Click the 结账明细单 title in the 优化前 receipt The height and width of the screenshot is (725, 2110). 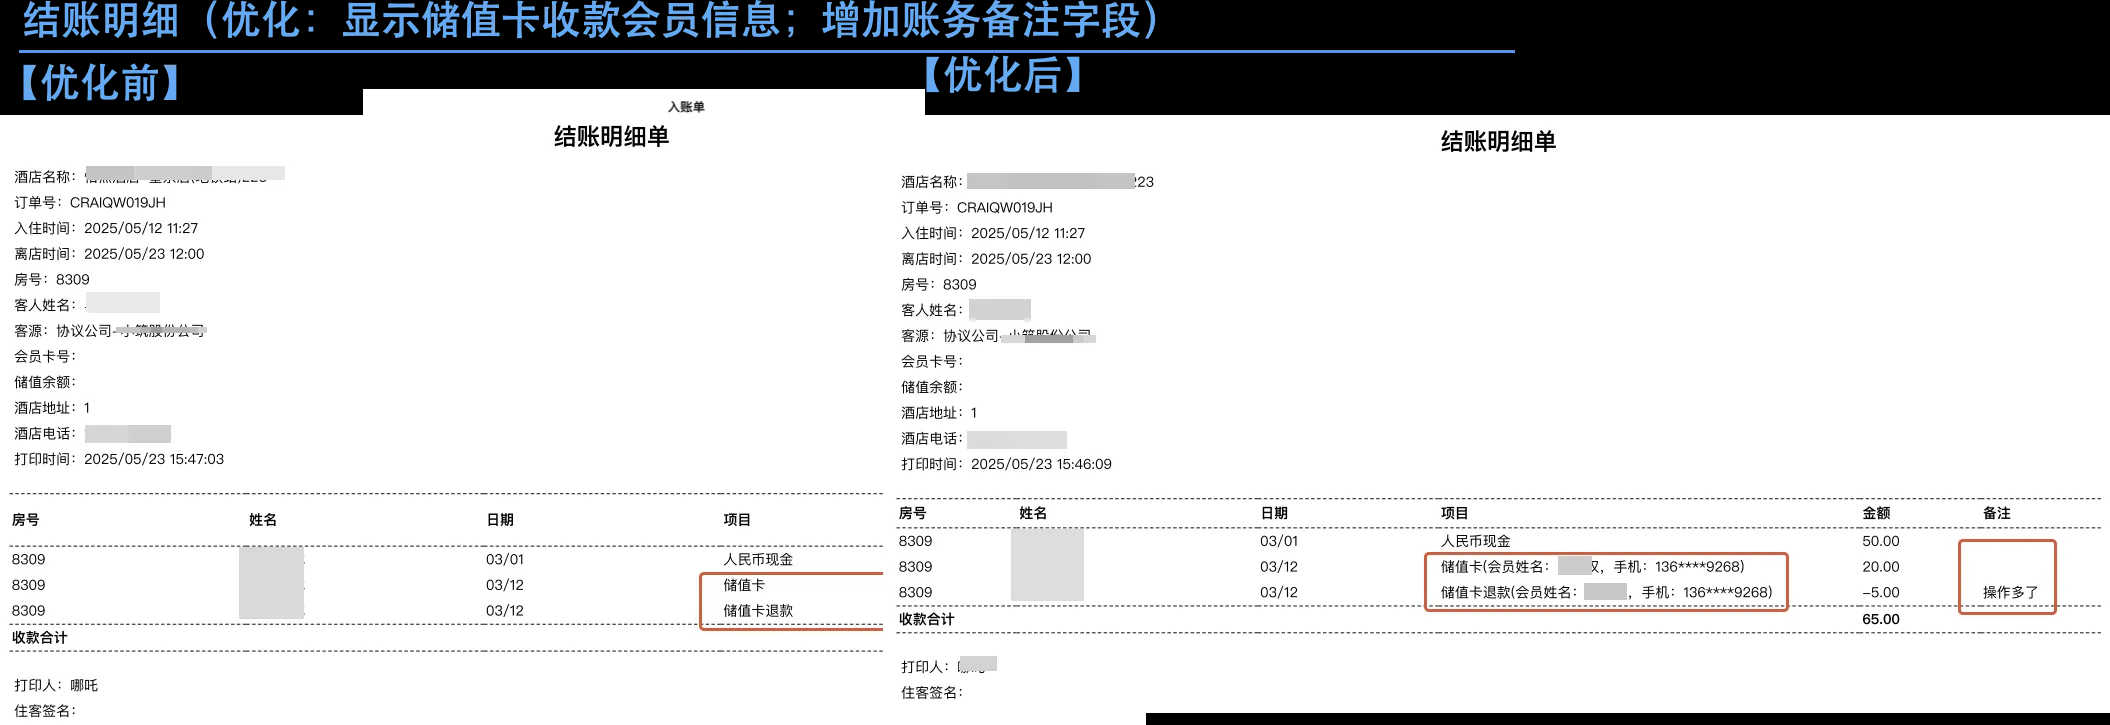[612, 137]
